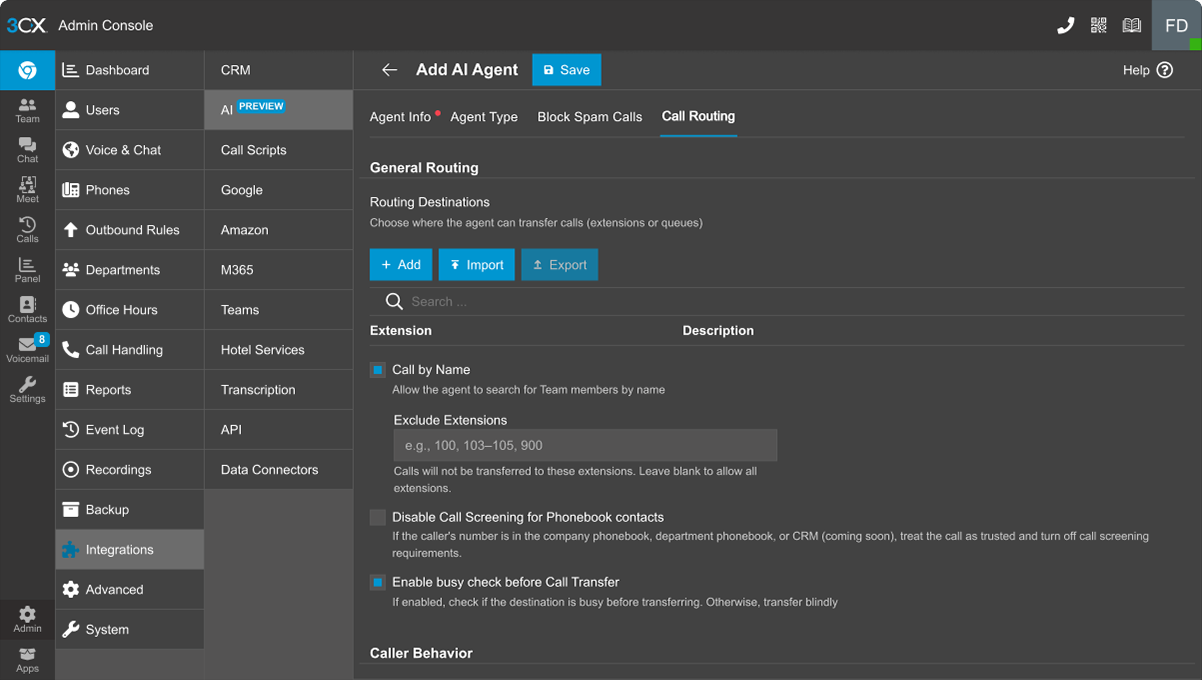This screenshot has height=680, width=1202.
Task: Open the QR code icon in header
Action: [x=1098, y=26]
